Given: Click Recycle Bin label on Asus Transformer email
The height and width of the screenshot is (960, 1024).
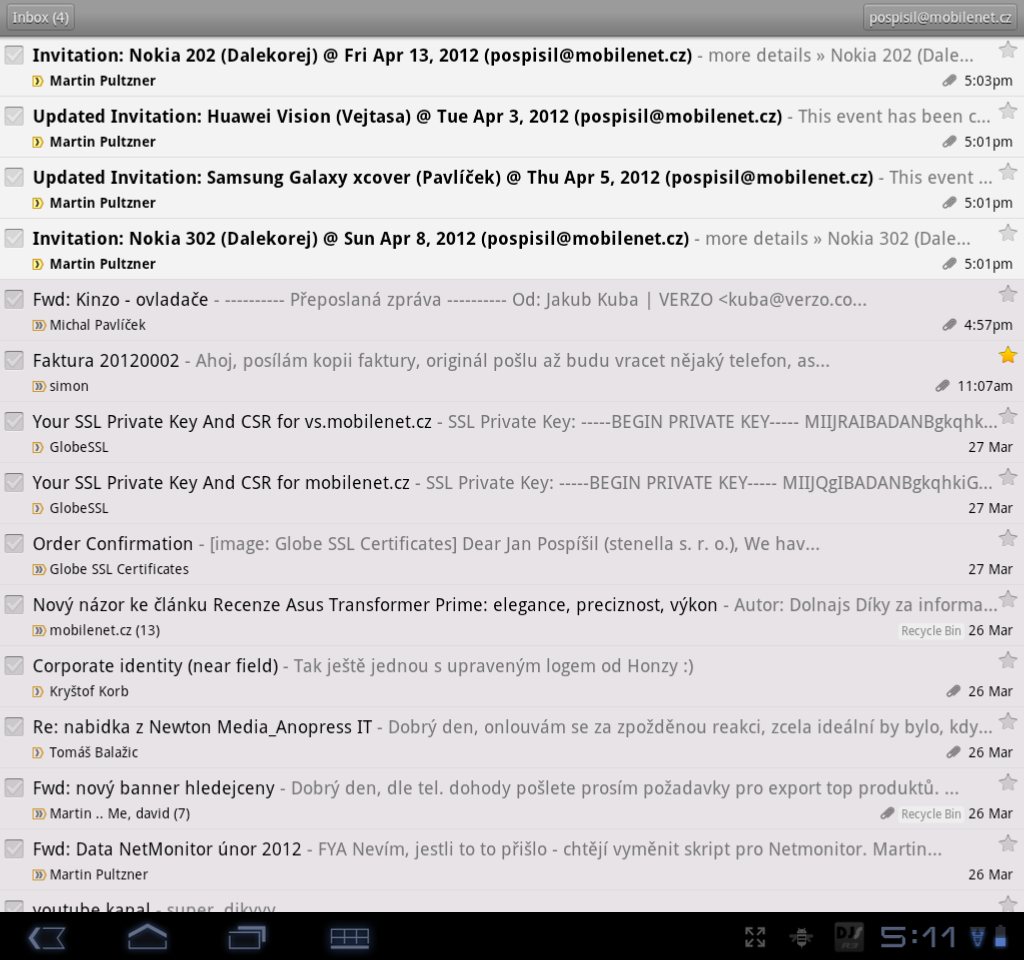Looking at the screenshot, I should pos(930,631).
